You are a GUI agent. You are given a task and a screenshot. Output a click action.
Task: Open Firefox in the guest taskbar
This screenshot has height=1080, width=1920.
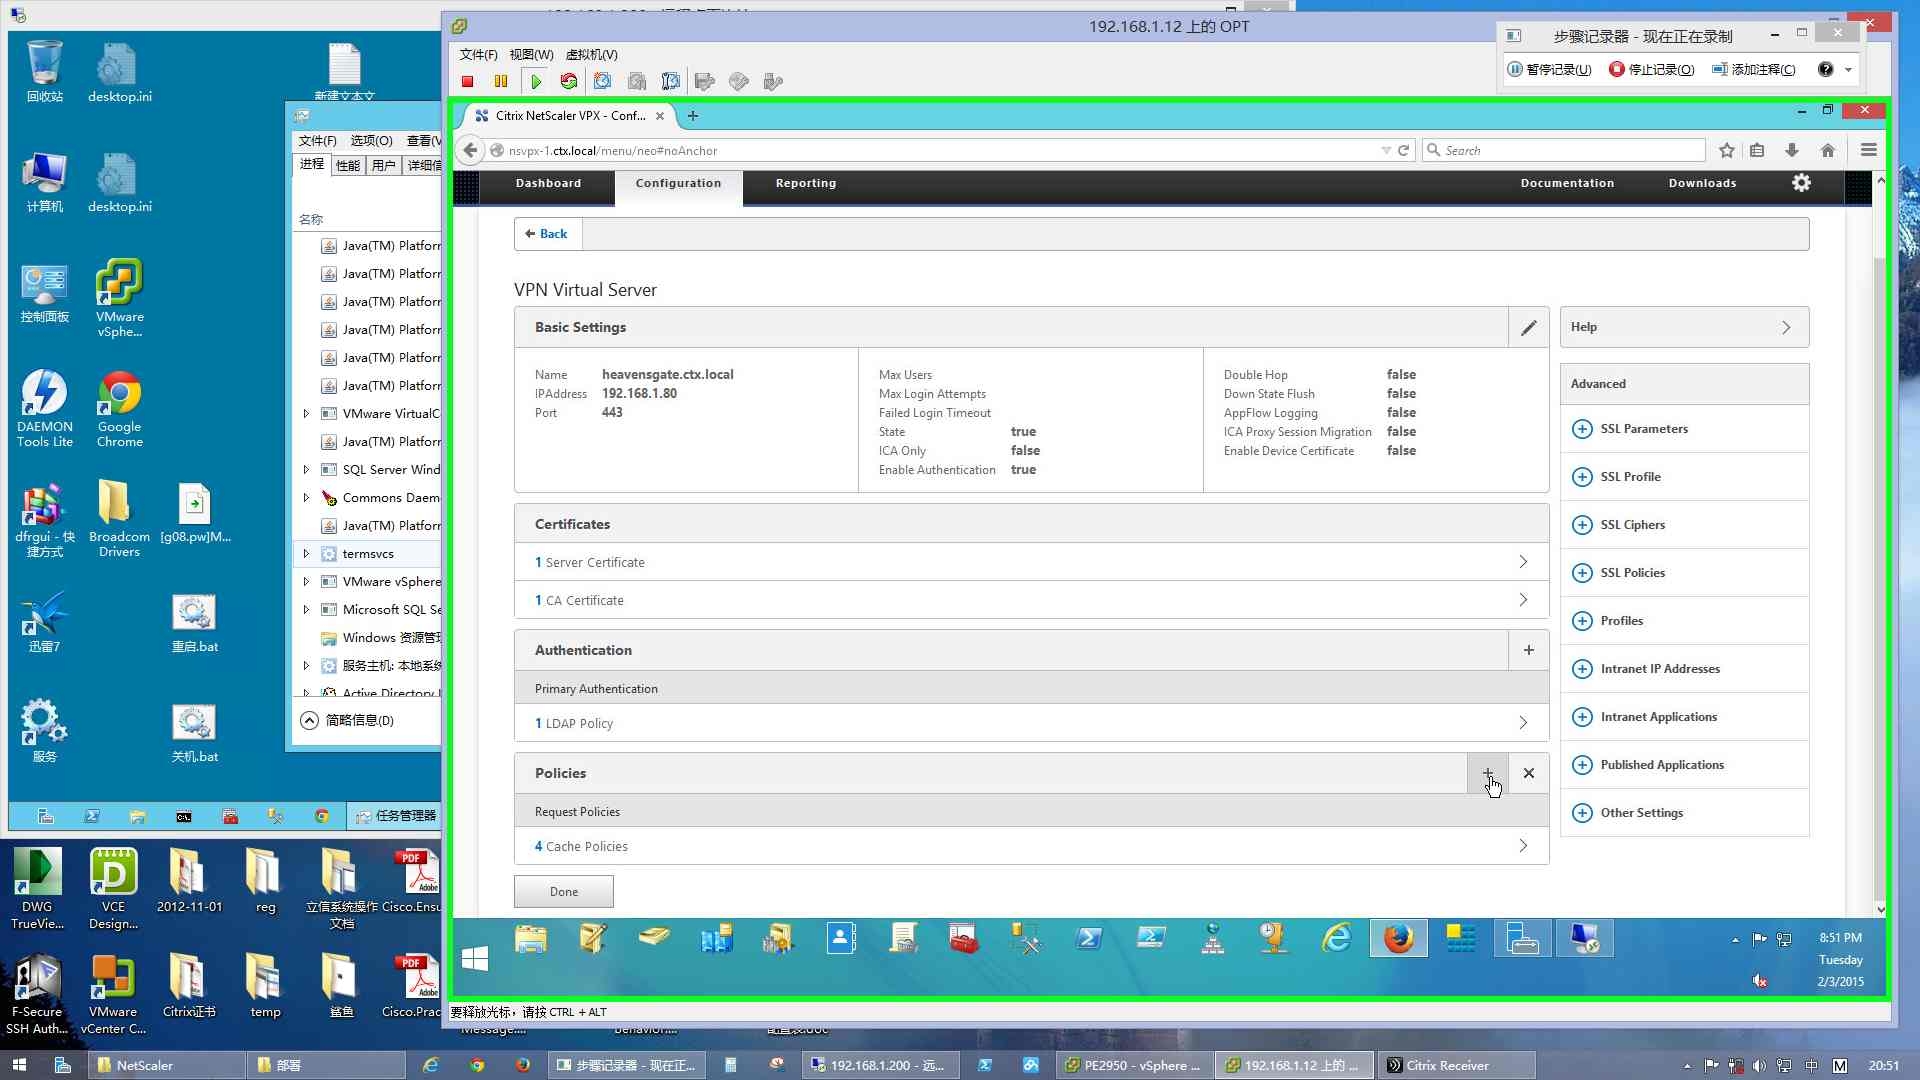pos(1398,939)
